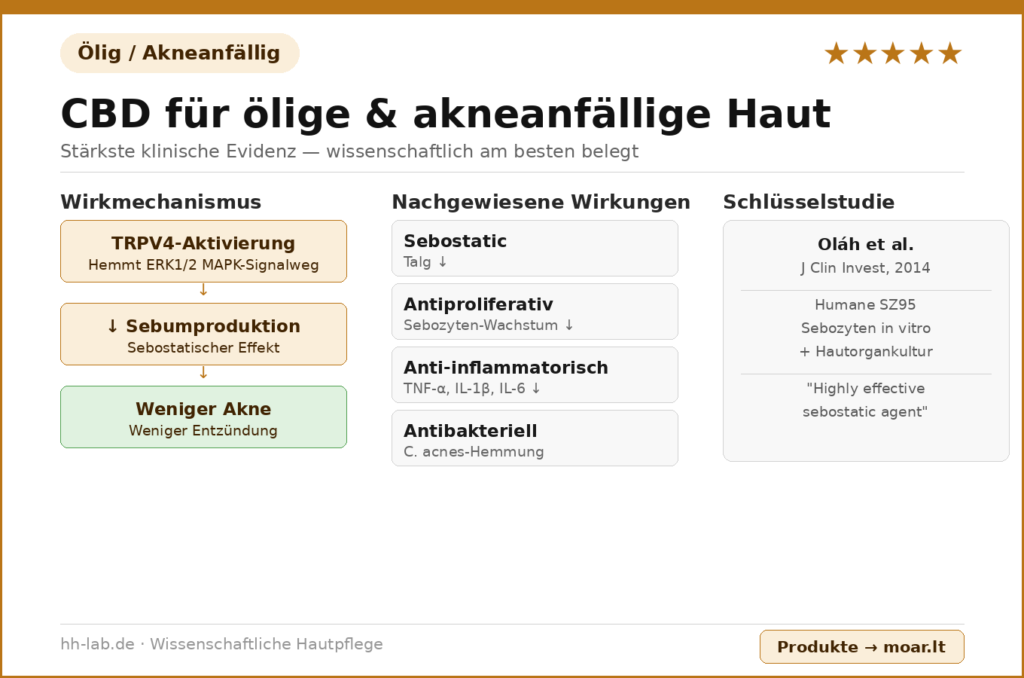Open the Produkte → moar.lt button
The image size is (1024, 678).
[x=861, y=647]
